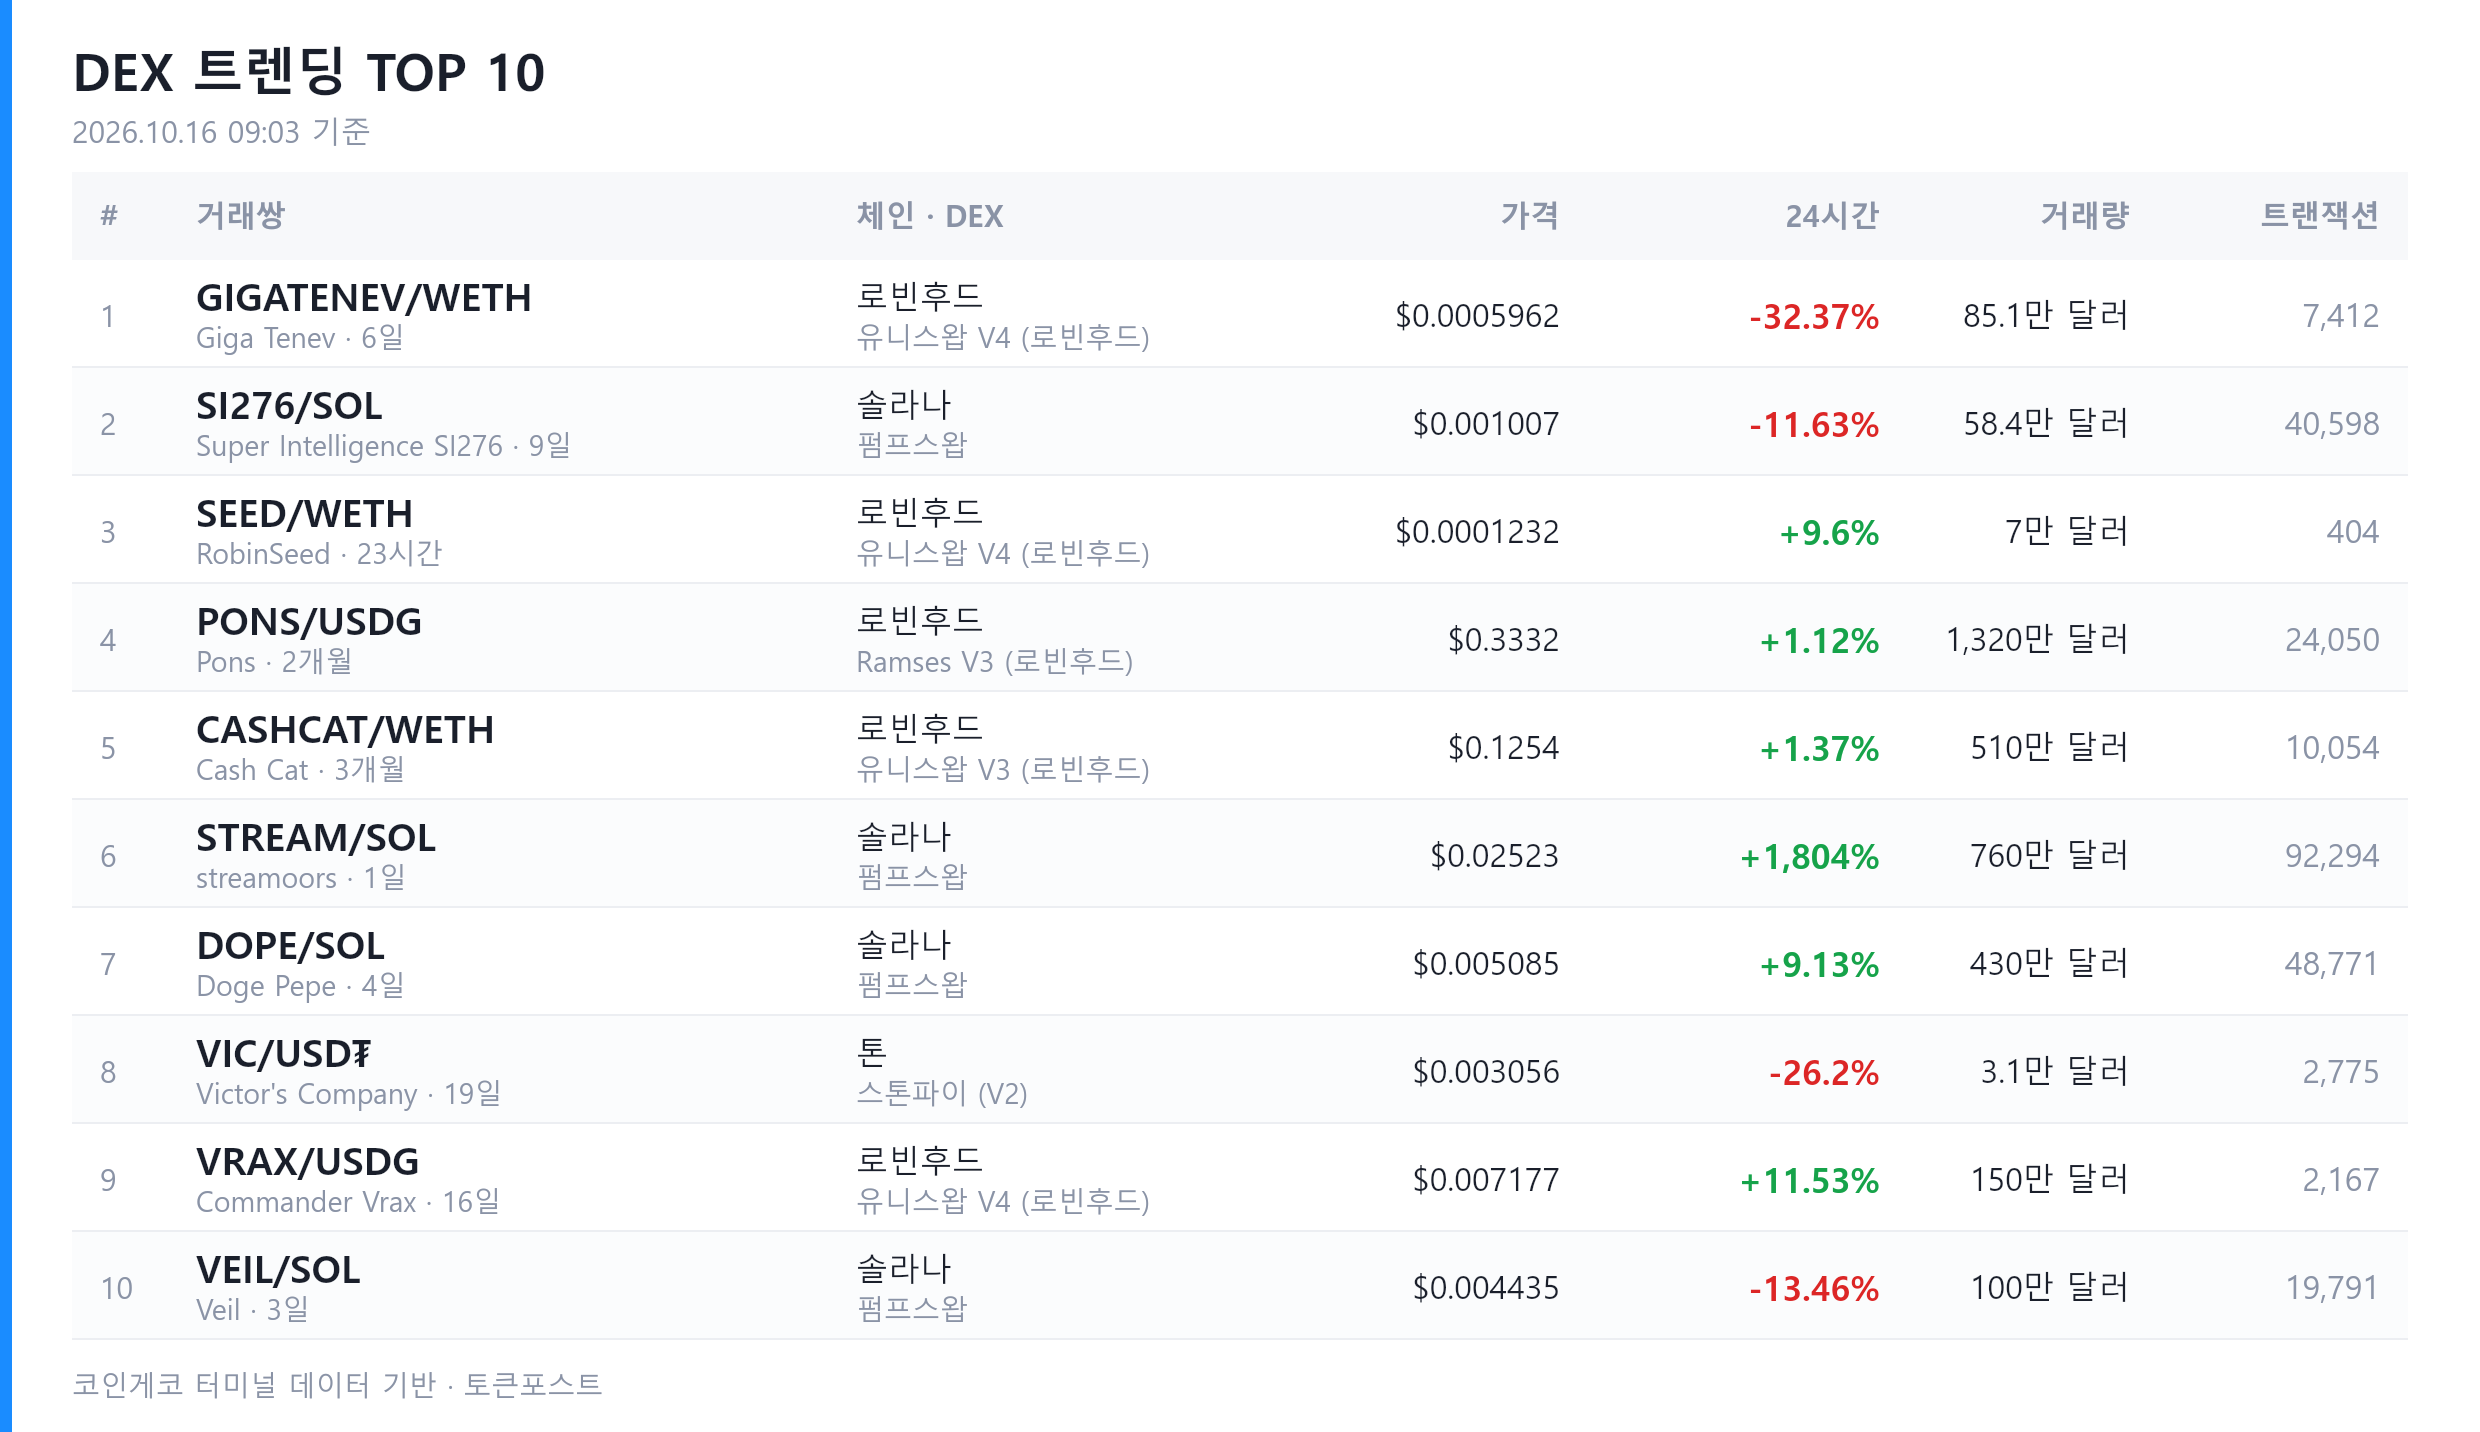Open the PONS/USDG pair name
Screen dimensions: 2480x1432
[x=309, y=622]
